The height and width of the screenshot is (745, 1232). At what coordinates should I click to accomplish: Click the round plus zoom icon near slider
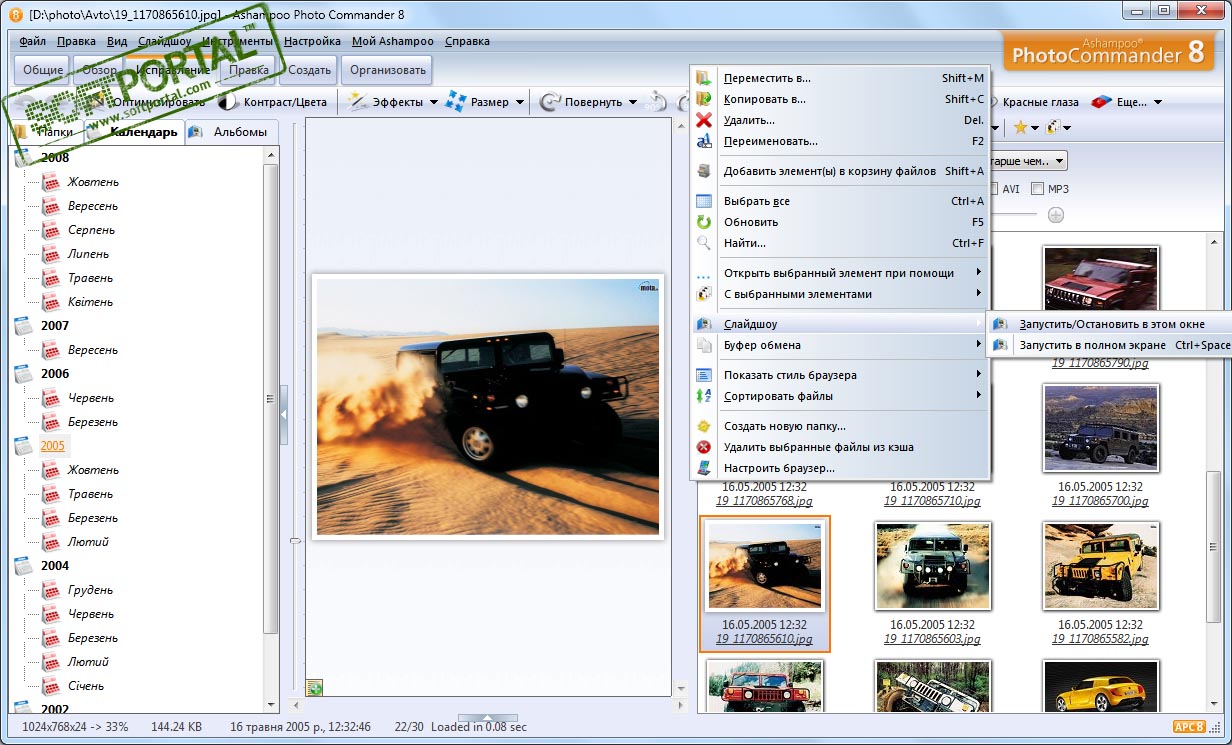click(1055, 214)
